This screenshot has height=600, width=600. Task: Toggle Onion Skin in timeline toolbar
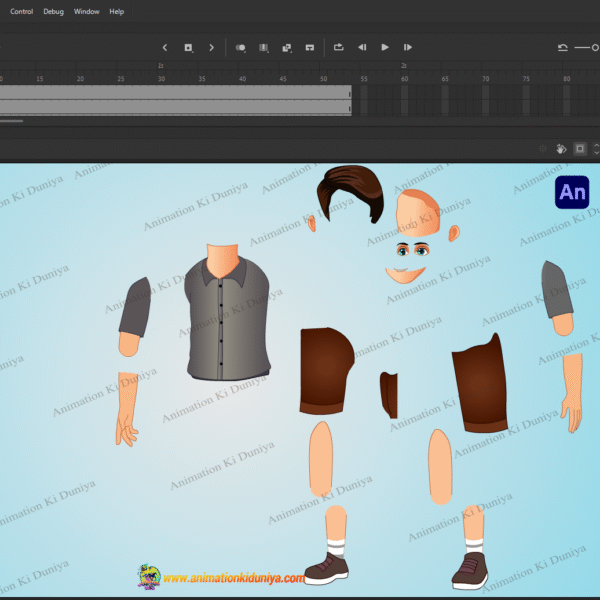pyautogui.click(x=240, y=47)
